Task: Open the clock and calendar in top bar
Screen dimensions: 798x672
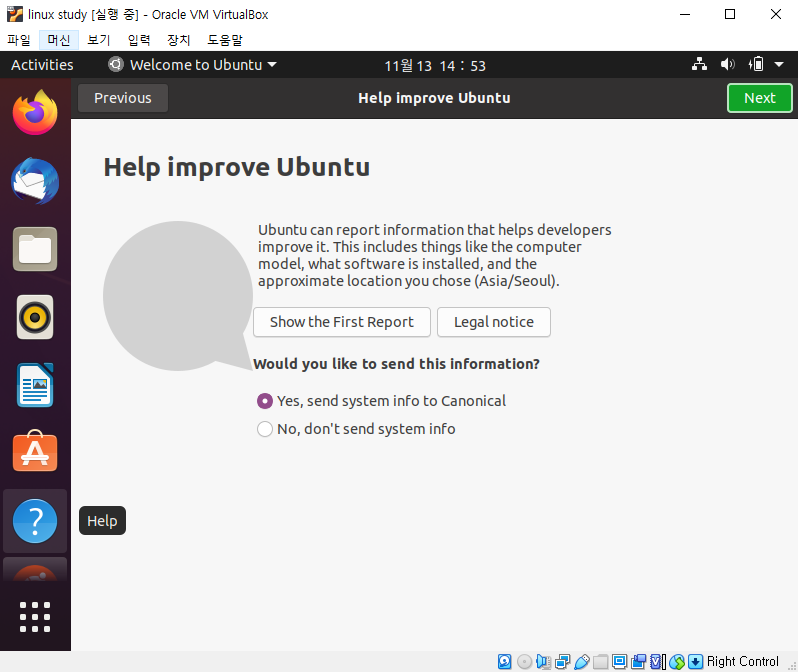Action: (x=435, y=66)
